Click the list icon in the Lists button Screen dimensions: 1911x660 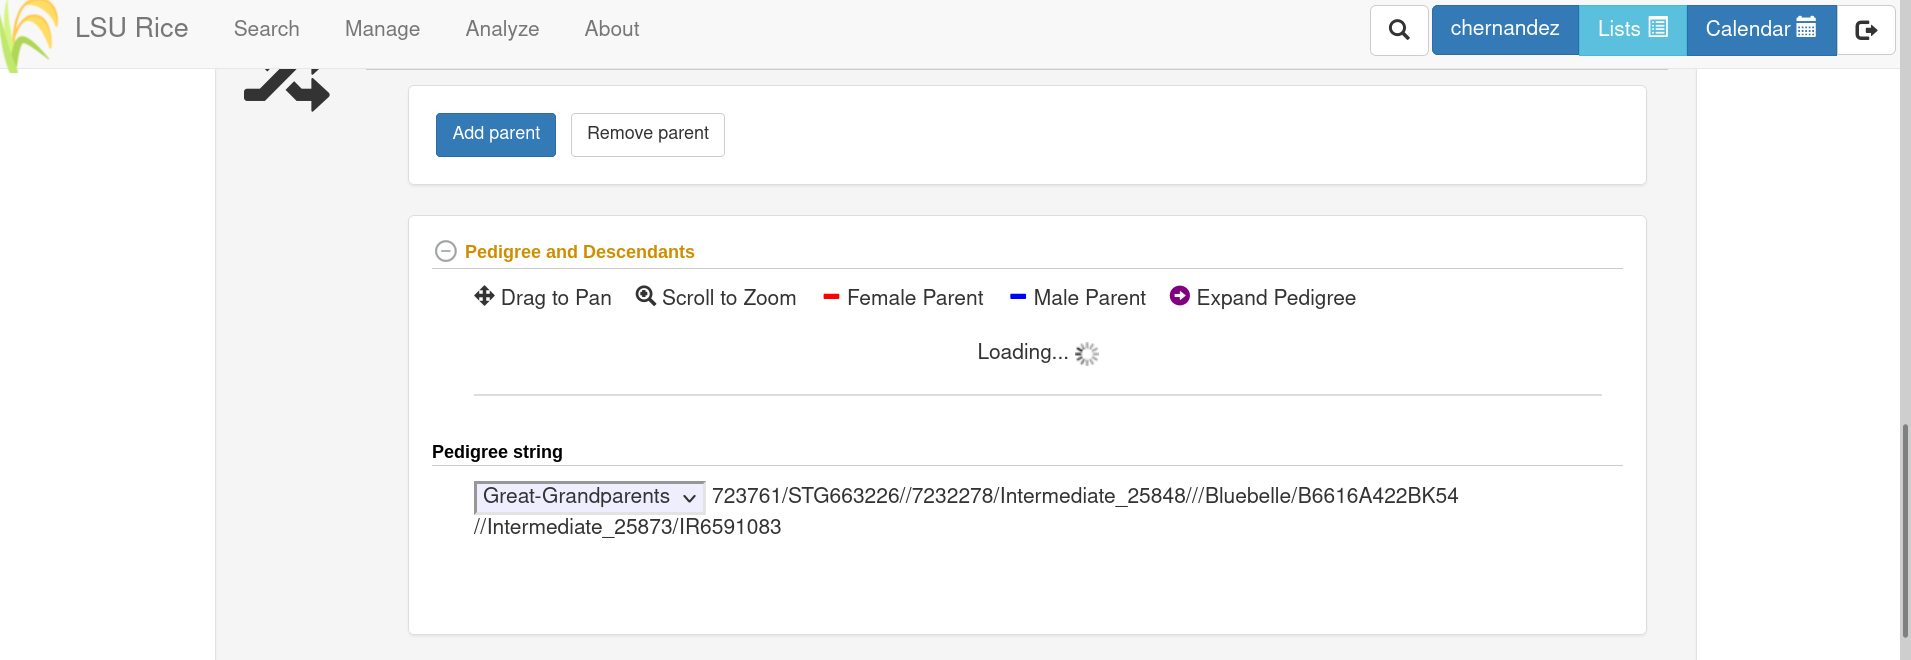[x=1658, y=28]
